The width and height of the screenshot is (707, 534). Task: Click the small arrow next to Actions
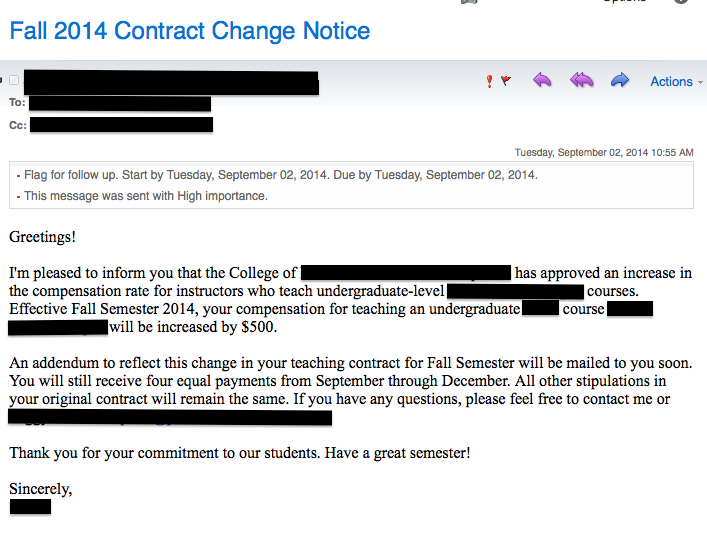point(699,82)
